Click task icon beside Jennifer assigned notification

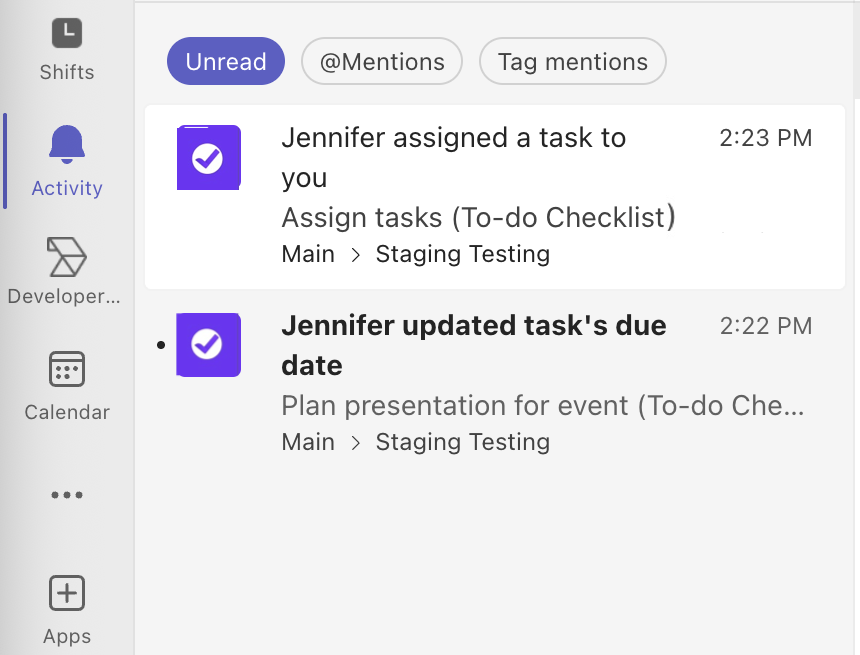(208, 157)
